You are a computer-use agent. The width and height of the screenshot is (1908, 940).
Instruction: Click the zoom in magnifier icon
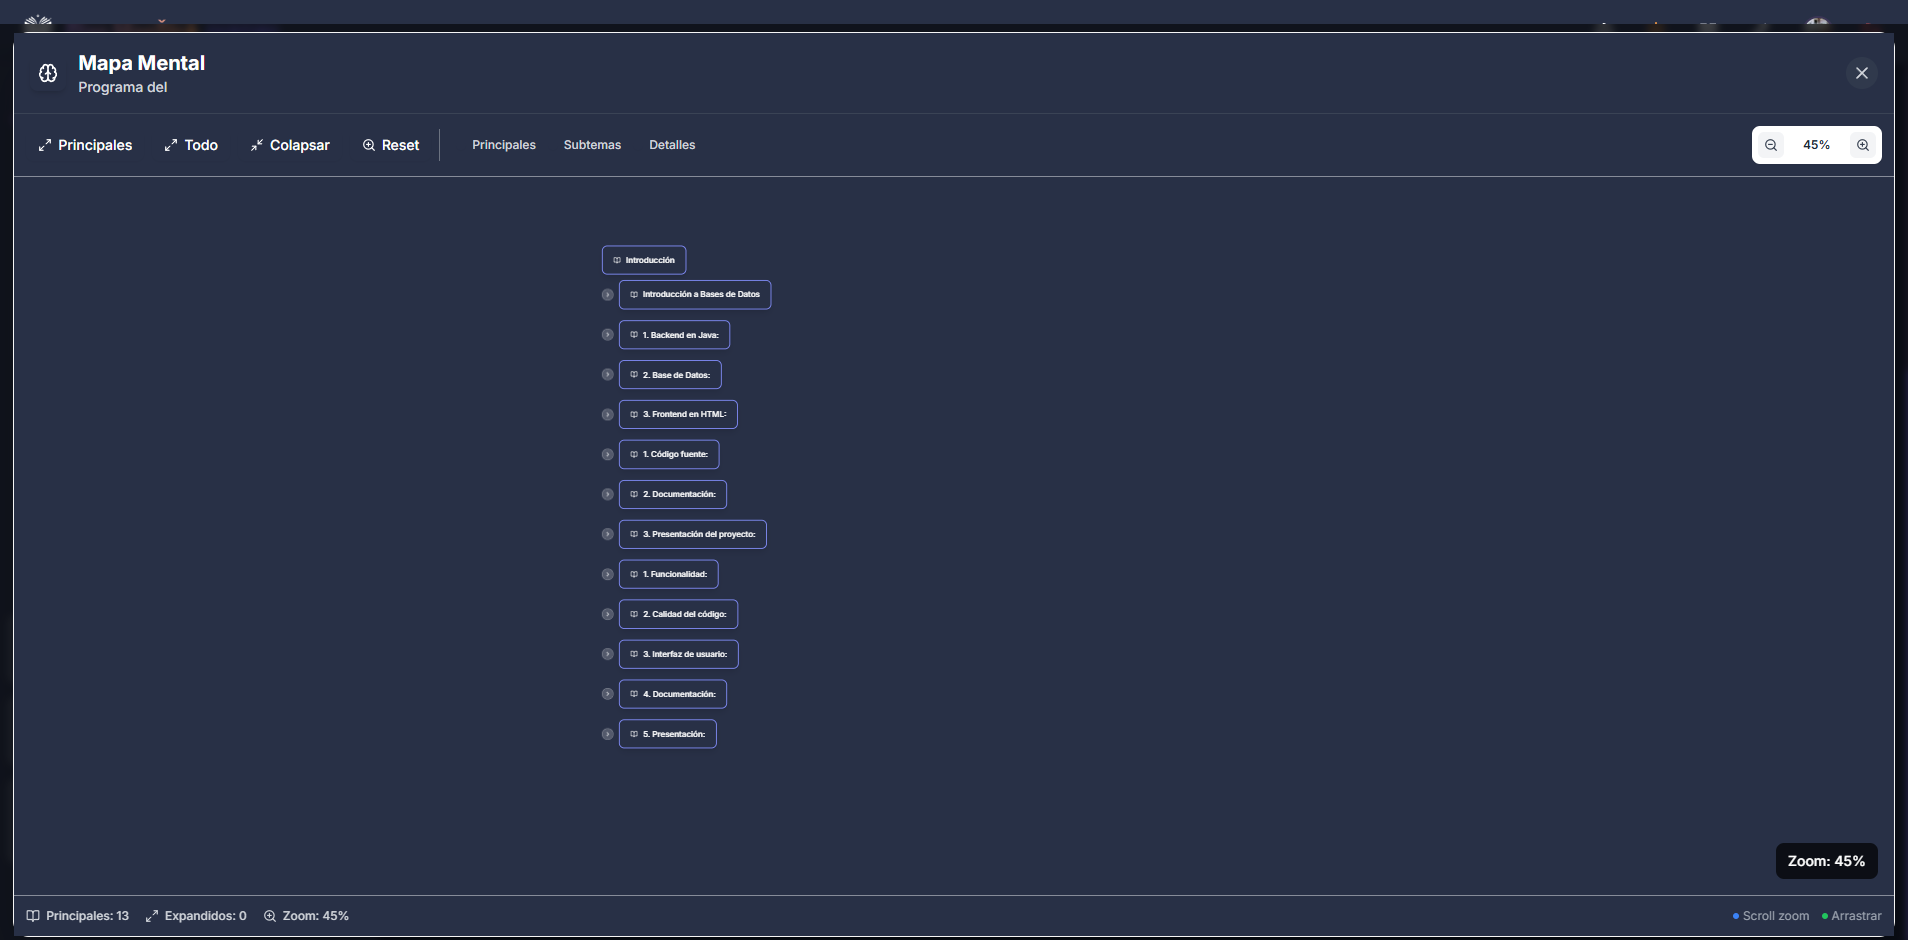1862,145
